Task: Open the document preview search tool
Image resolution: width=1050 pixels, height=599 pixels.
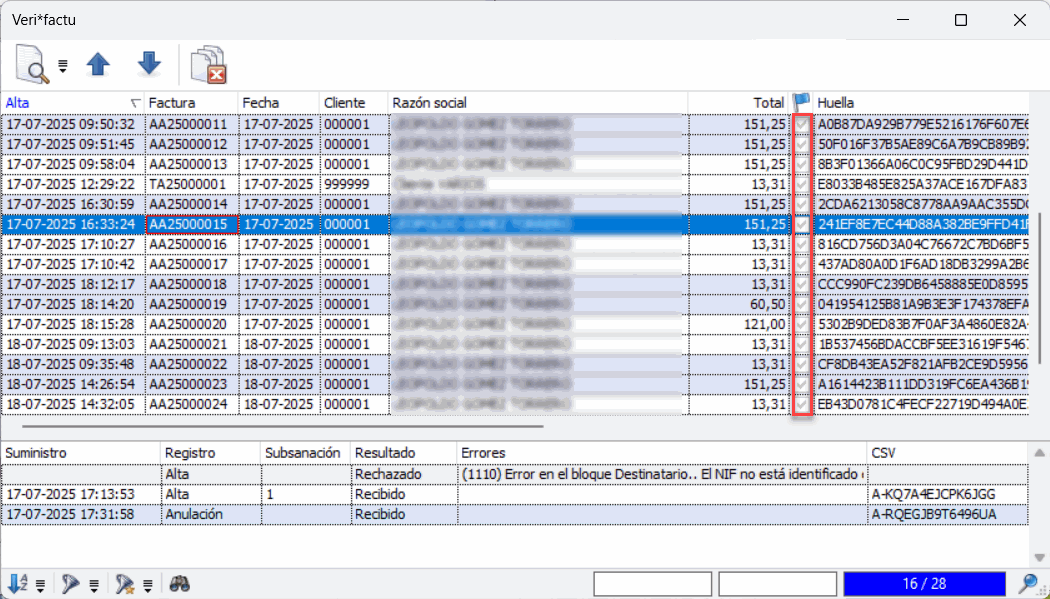Action: pyautogui.click(x=32, y=64)
